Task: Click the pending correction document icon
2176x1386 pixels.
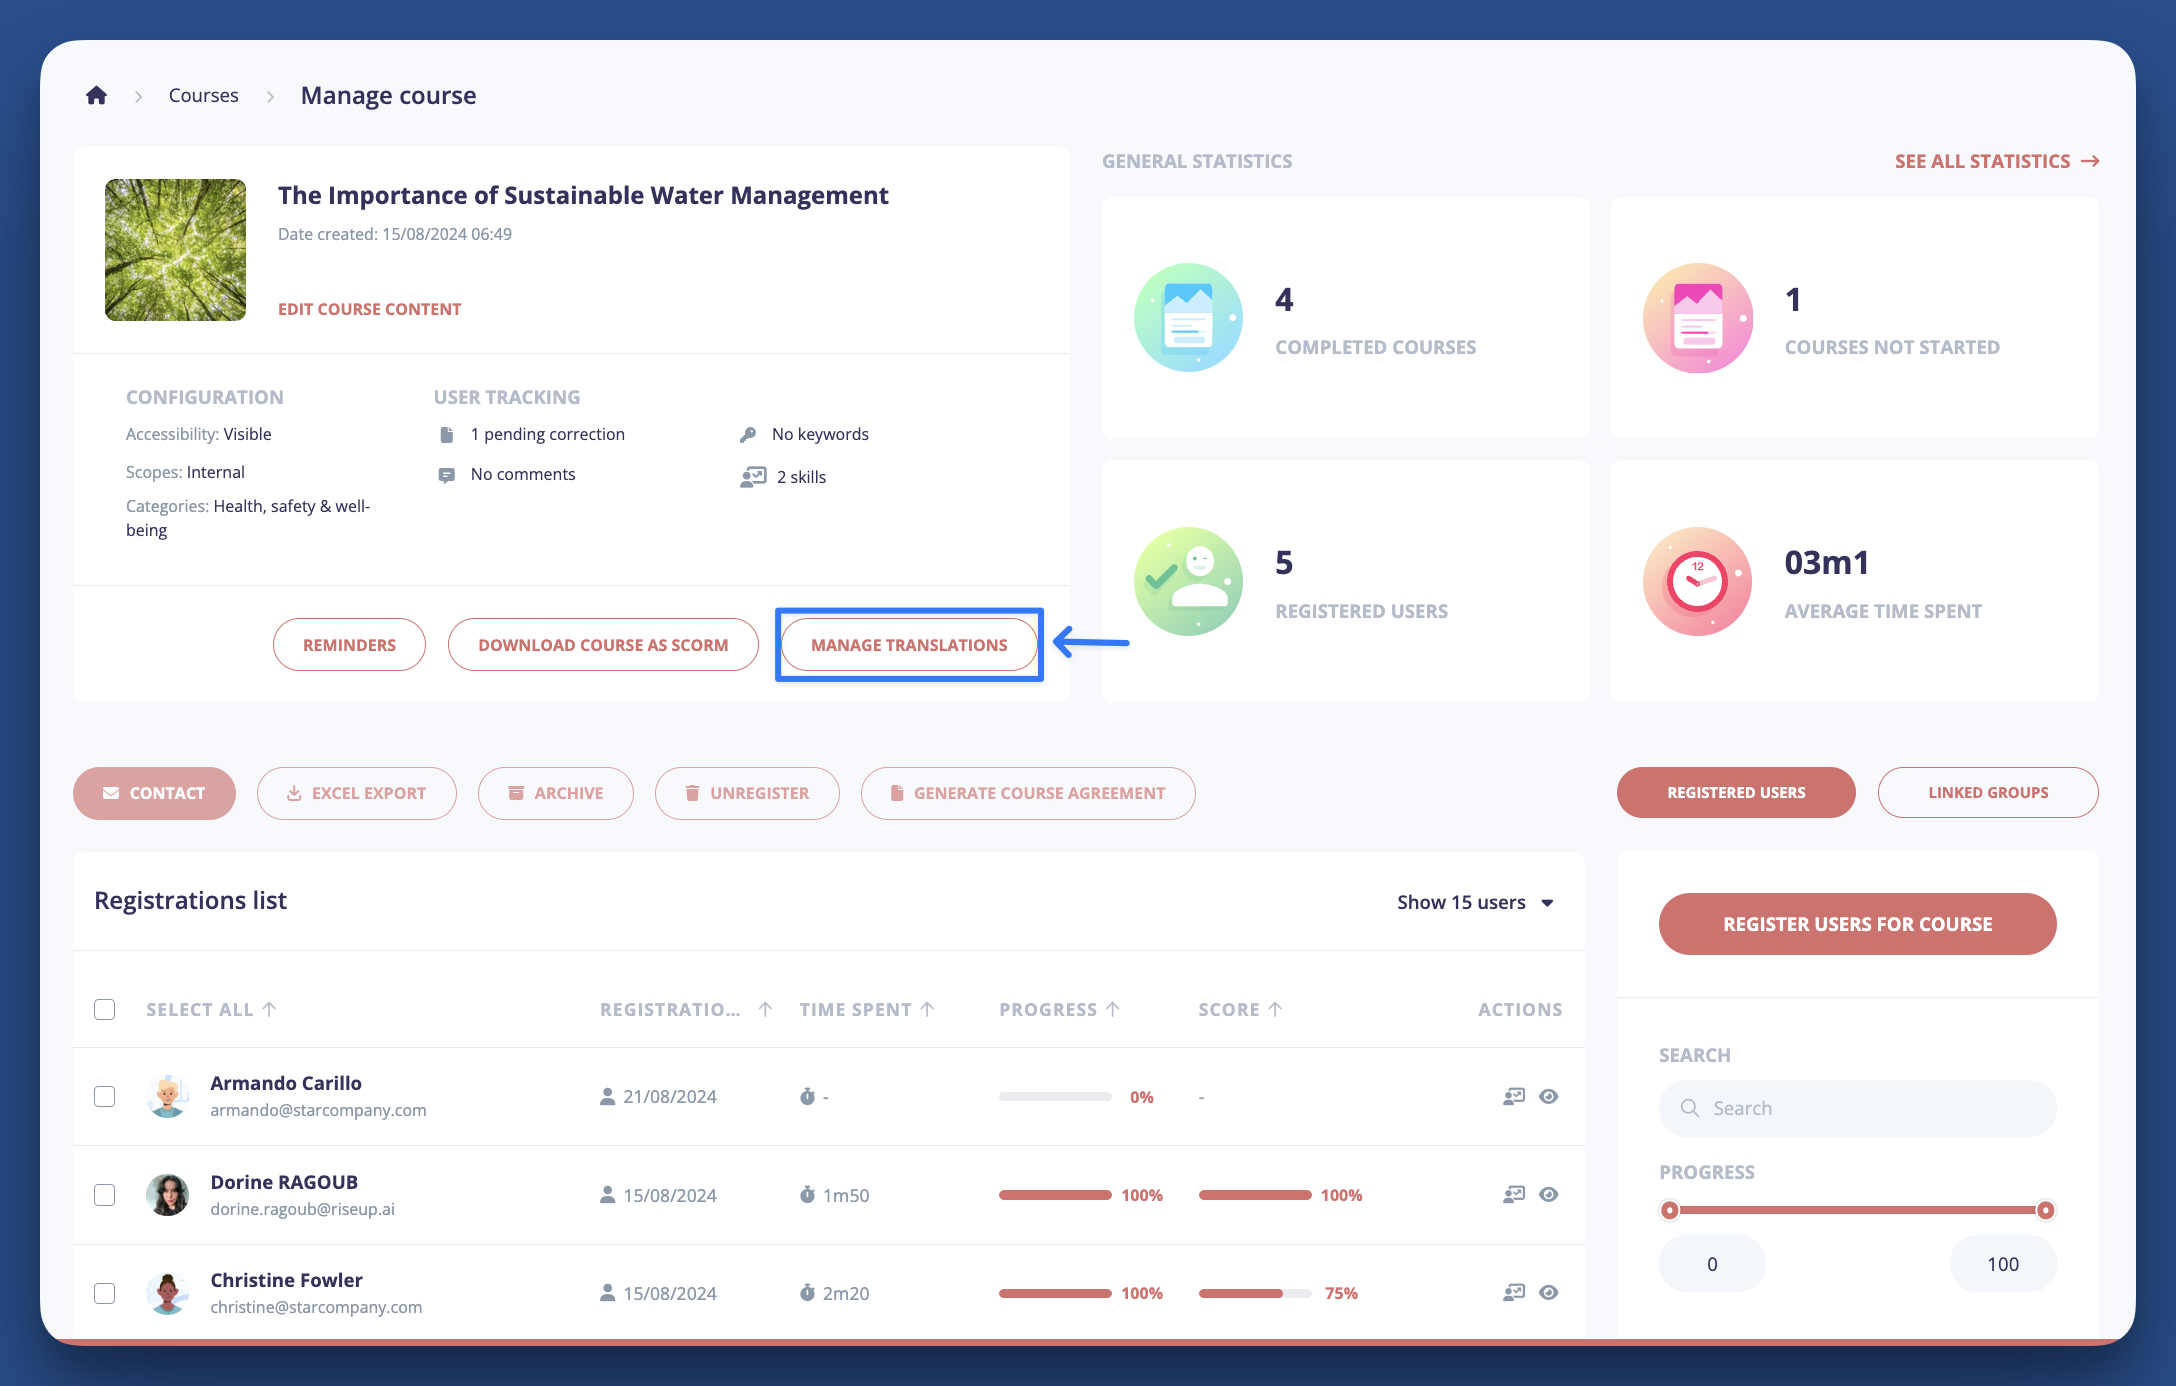Action: click(x=447, y=434)
